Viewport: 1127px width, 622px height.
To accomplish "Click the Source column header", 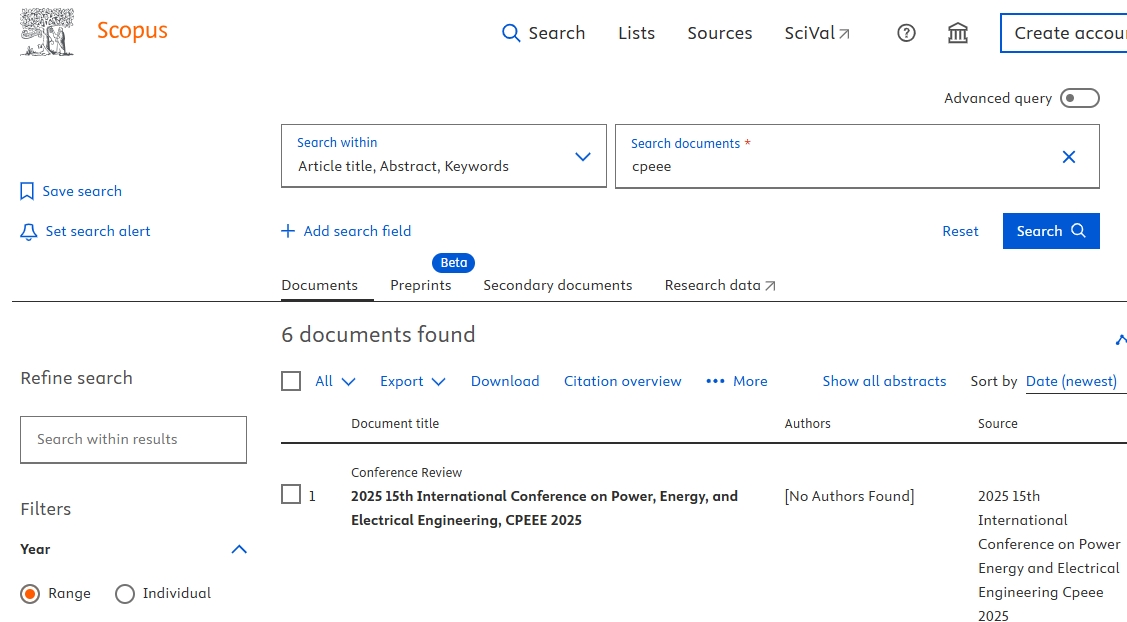I will coord(998,424).
